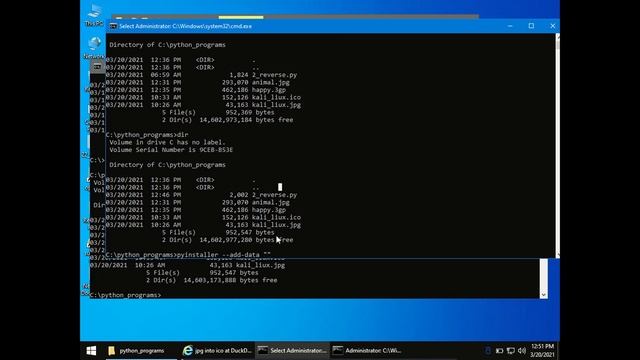The width and height of the screenshot is (640, 360).
Task: Activate the Select Administrator taskbar button
Action: 292,351
